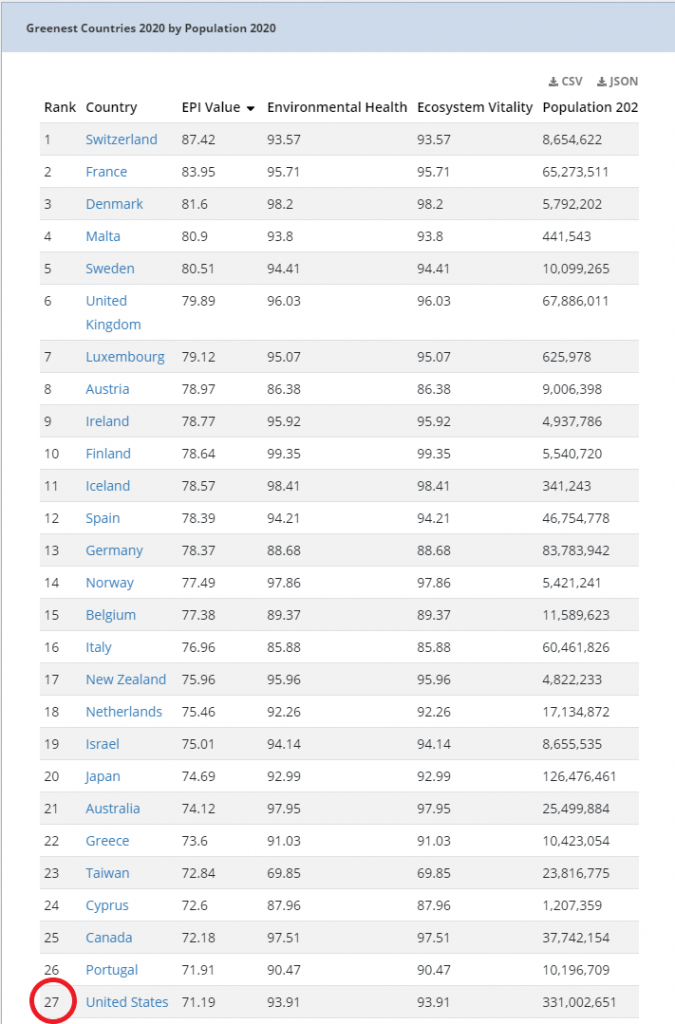Sort by Population 2020 column
675x1024 pixels.
[x=590, y=108]
